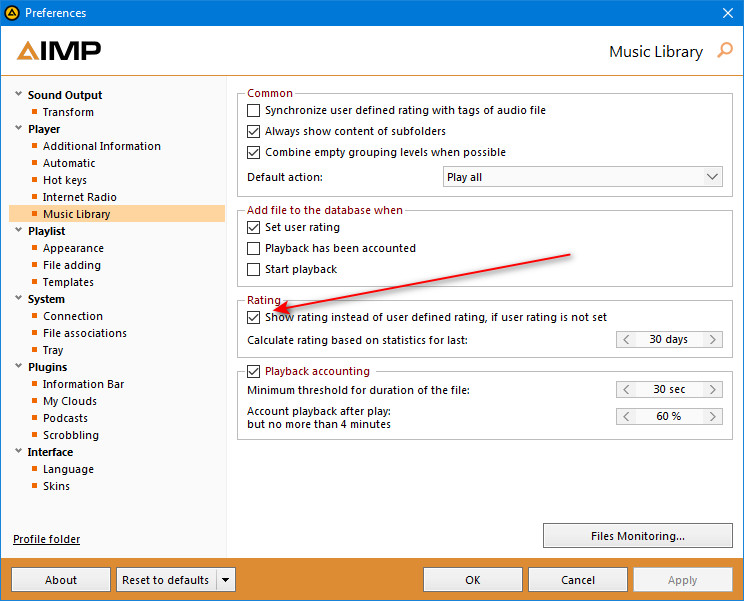
Task: Click the 30 sec value field
Action: click(x=669, y=389)
